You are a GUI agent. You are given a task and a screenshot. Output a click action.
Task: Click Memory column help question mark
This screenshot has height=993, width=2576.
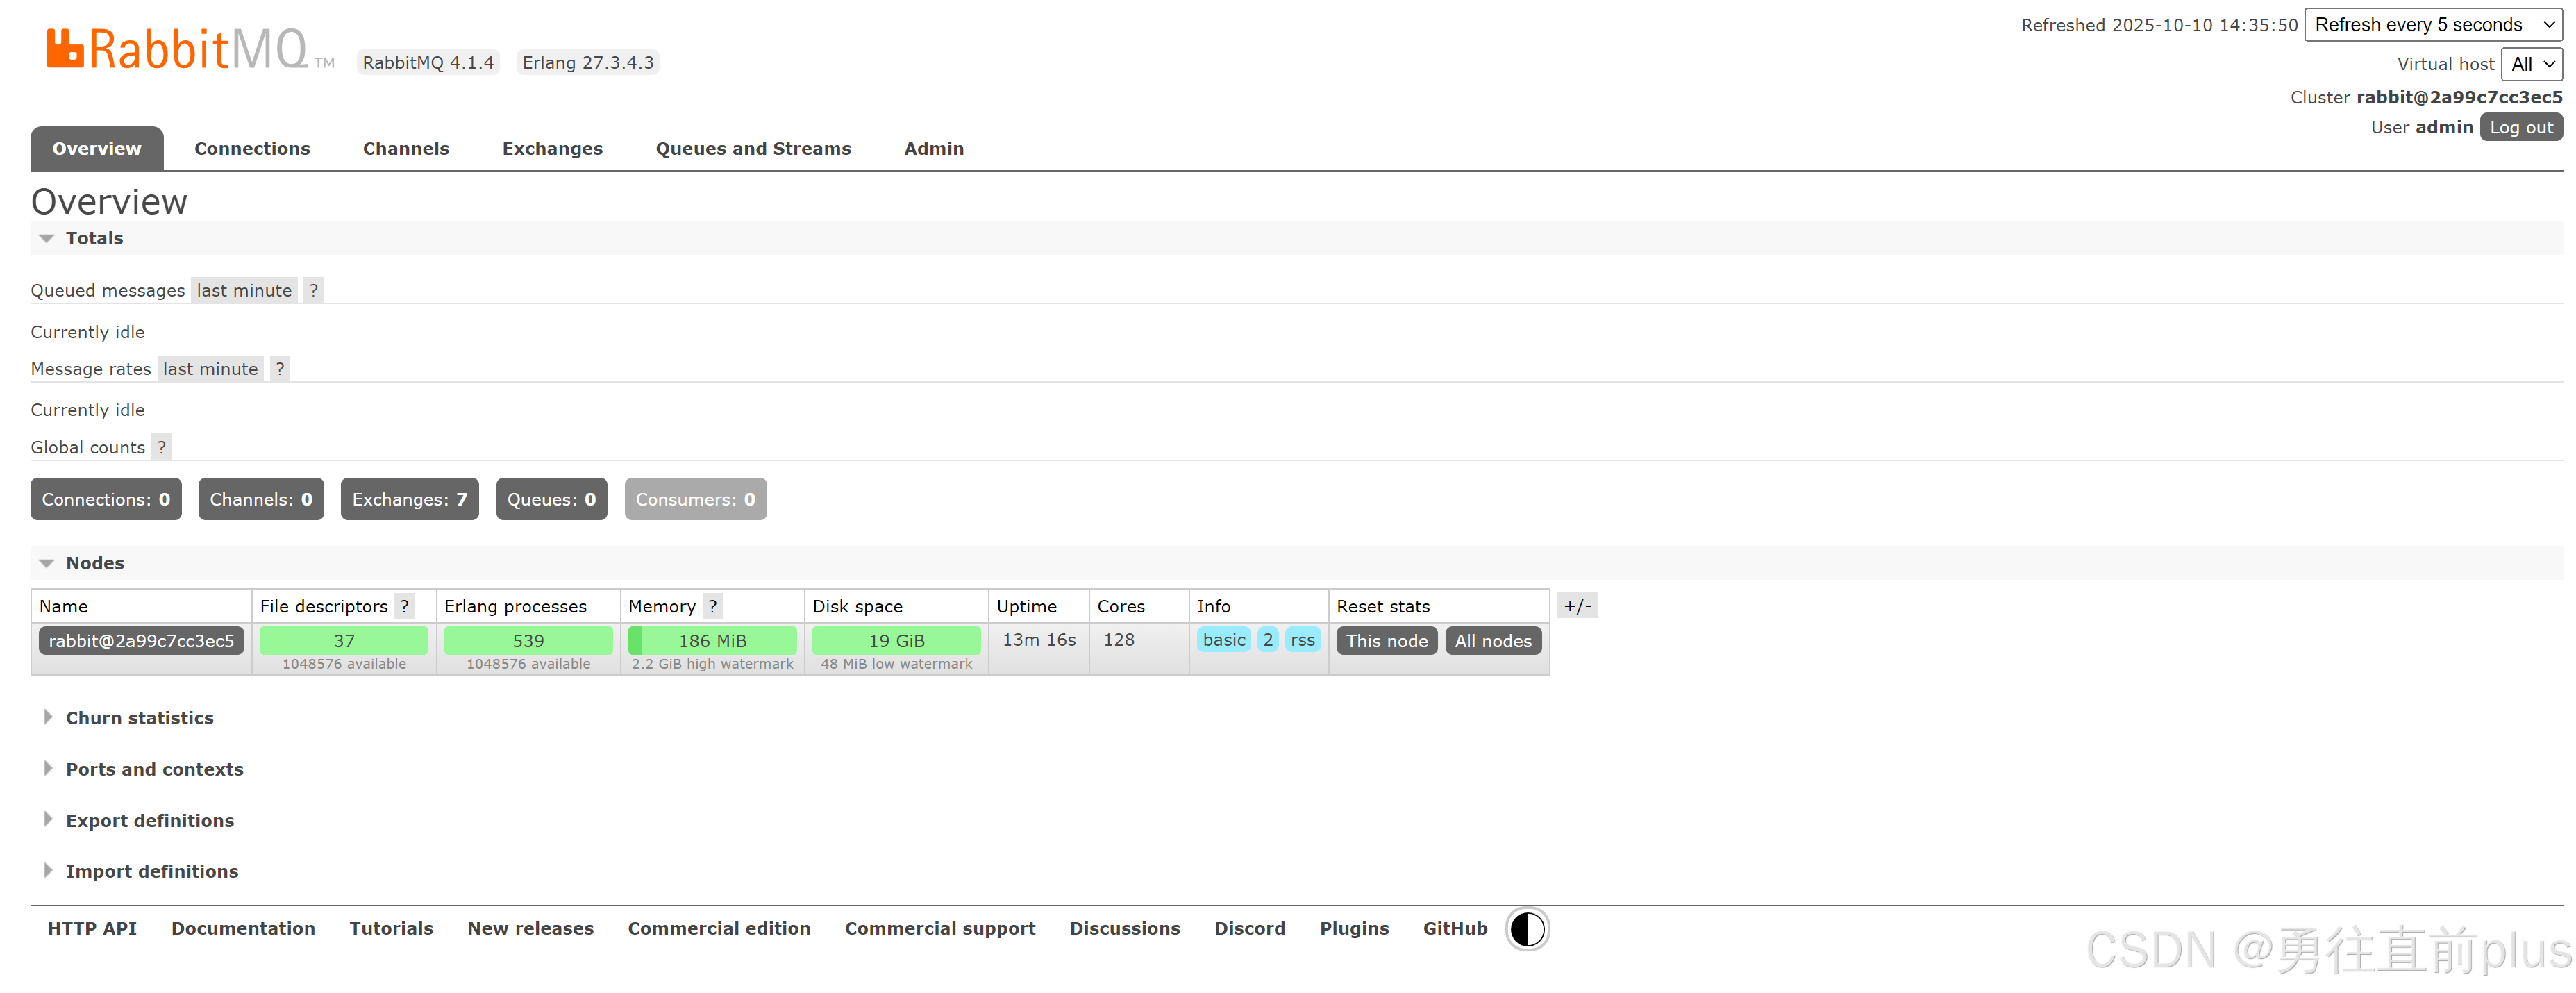point(712,606)
